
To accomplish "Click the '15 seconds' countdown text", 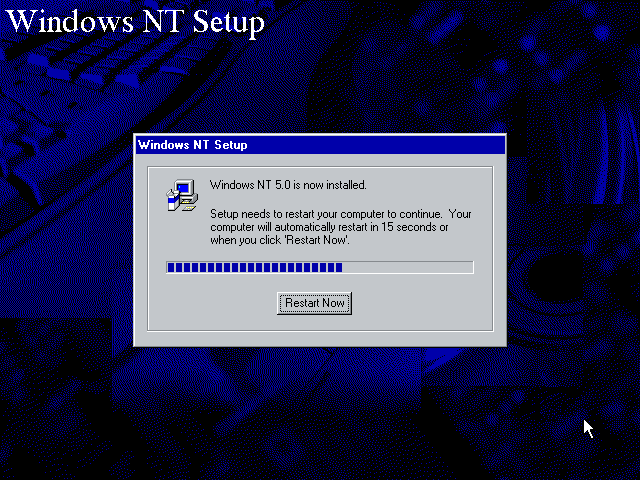I will pos(409,227).
